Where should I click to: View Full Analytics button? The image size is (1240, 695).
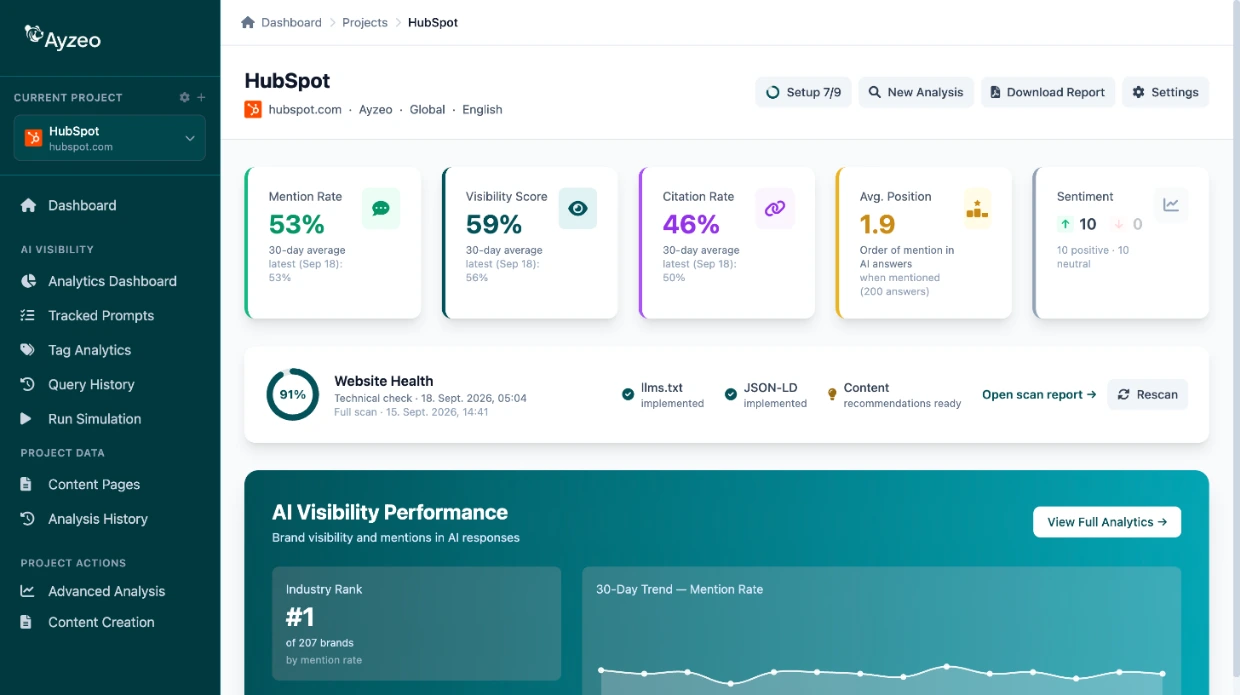click(x=1107, y=522)
